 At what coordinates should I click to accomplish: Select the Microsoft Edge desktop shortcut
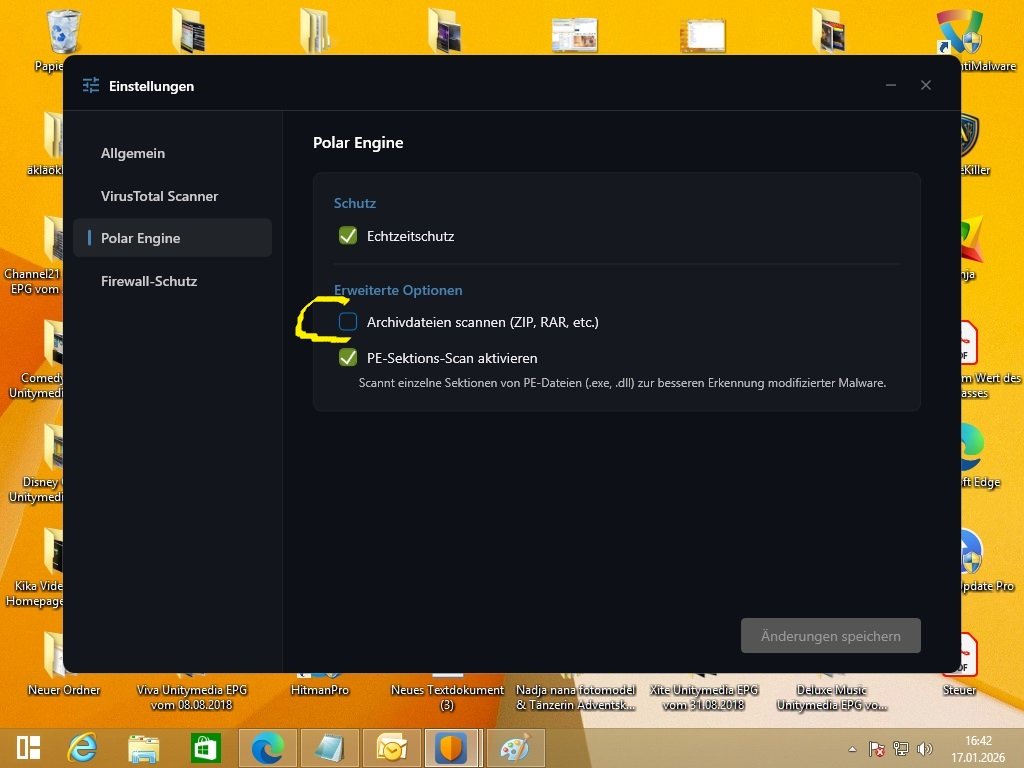pyautogui.click(x=972, y=447)
